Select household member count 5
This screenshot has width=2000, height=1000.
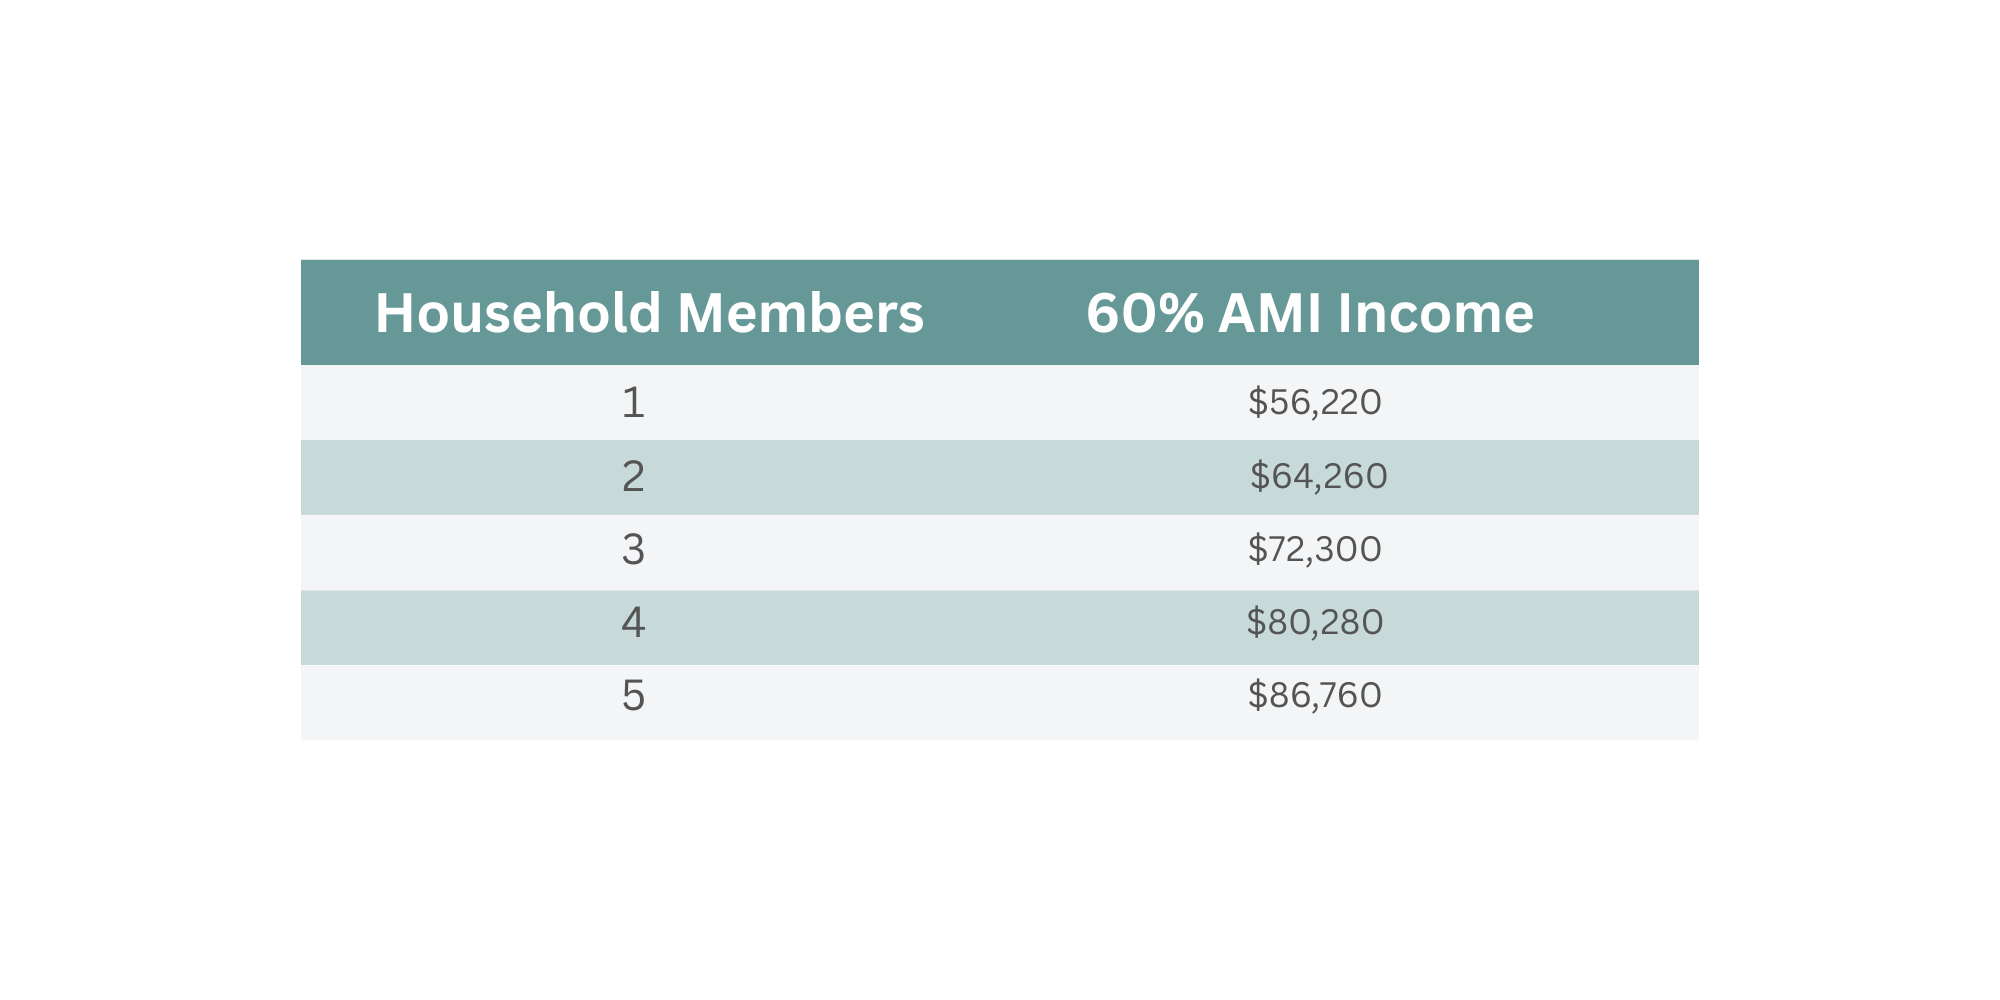(x=633, y=696)
